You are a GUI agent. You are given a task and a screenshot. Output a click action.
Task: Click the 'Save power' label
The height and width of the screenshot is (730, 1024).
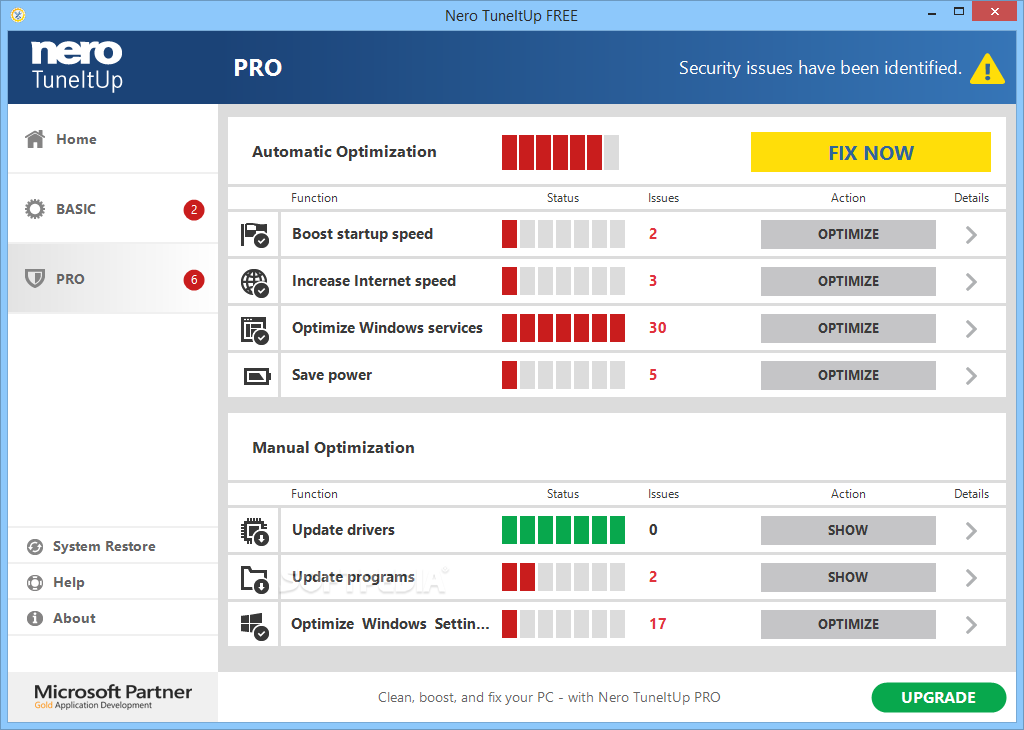pos(332,375)
